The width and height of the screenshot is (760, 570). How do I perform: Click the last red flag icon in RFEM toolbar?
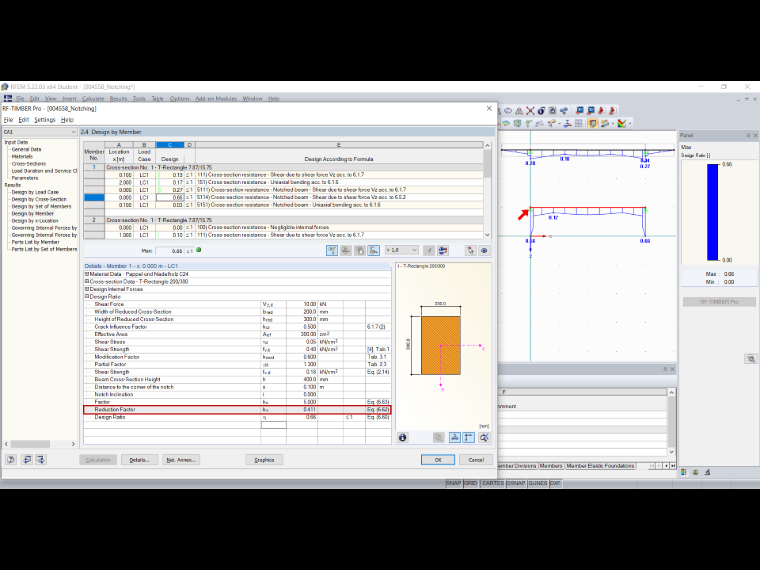pos(612,111)
